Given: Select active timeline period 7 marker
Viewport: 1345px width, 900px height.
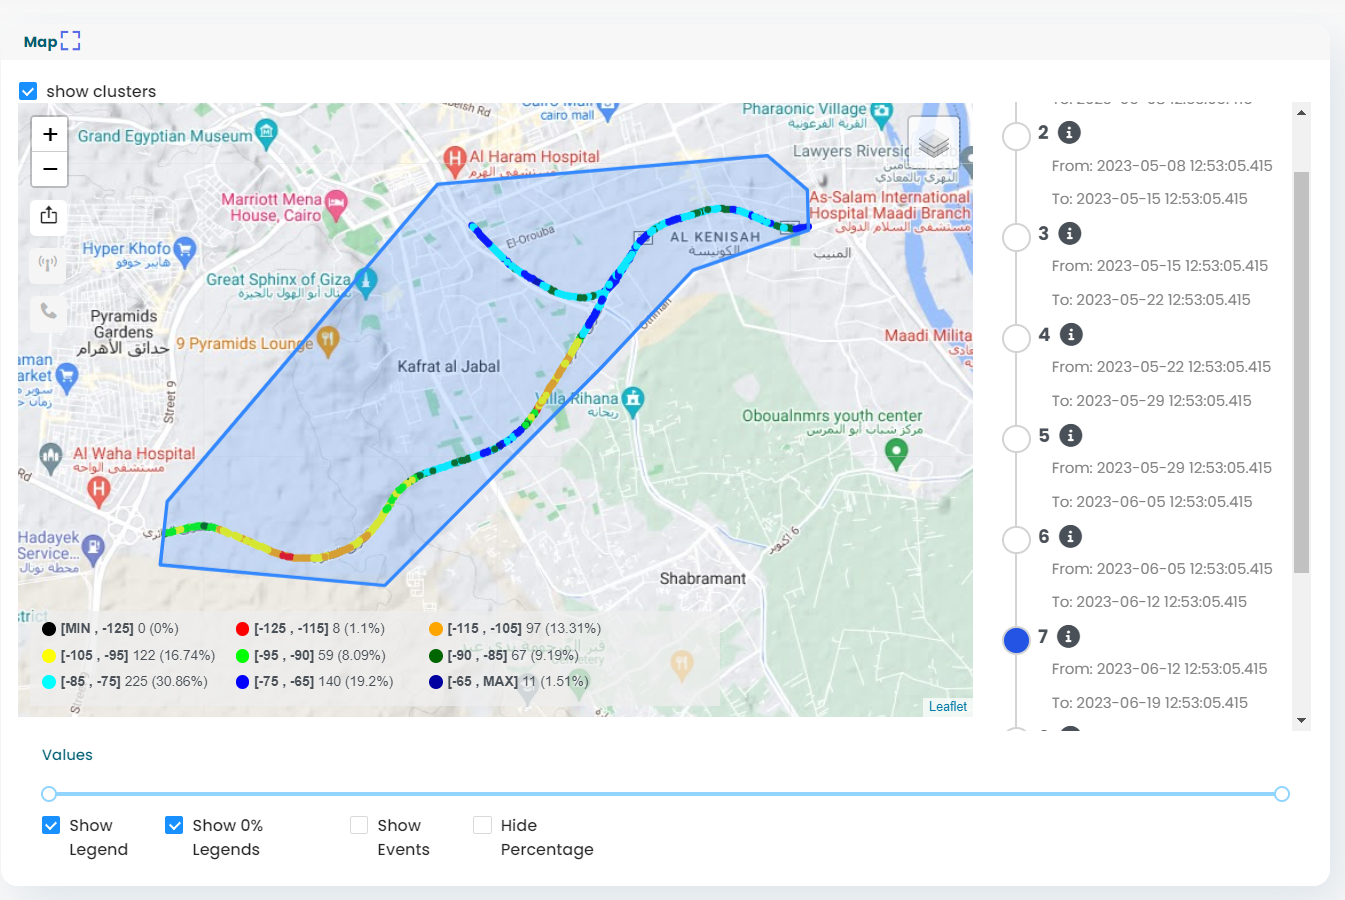Looking at the screenshot, I should [1016, 640].
